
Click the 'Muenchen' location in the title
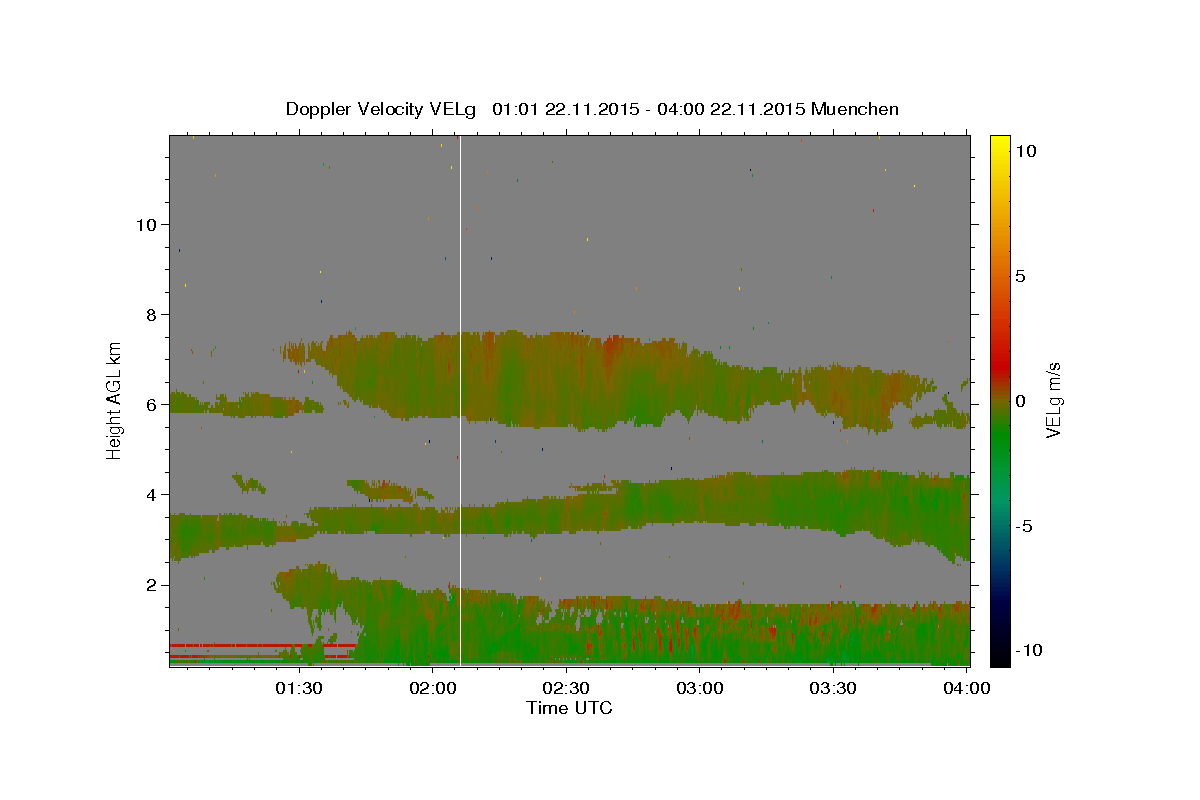(855, 109)
